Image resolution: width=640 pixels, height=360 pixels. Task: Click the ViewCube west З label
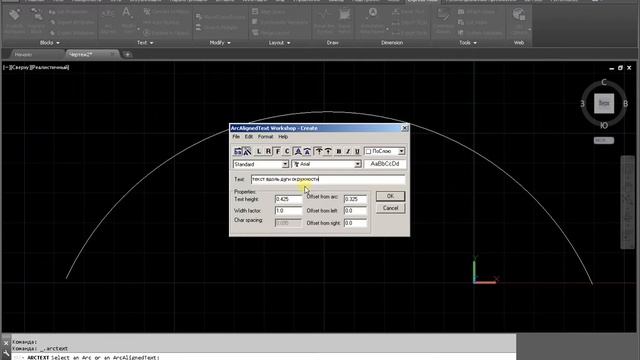click(x=582, y=104)
